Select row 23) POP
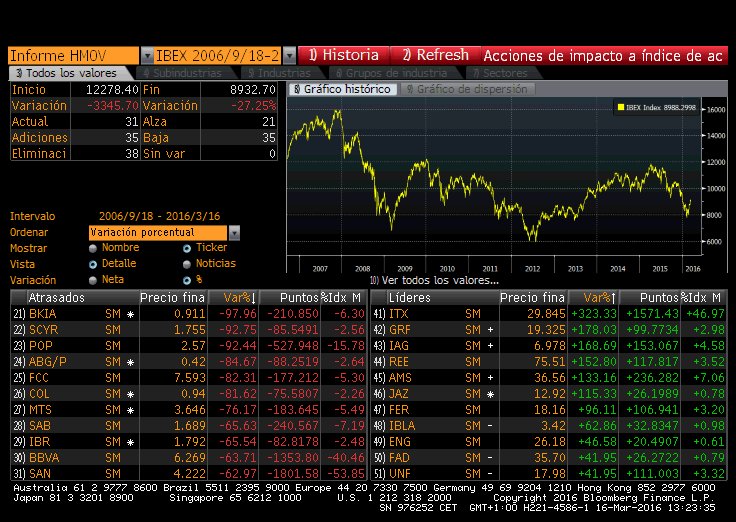 click(189, 345)
